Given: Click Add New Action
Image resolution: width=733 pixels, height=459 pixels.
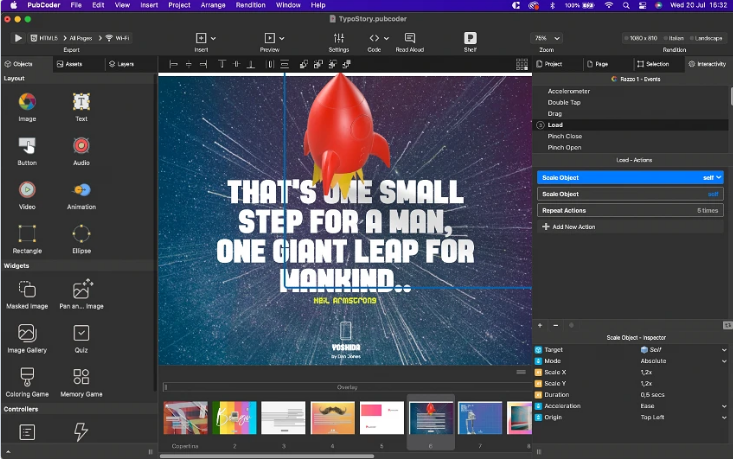Looking at the screenshot, I should [x=573, y=227].
